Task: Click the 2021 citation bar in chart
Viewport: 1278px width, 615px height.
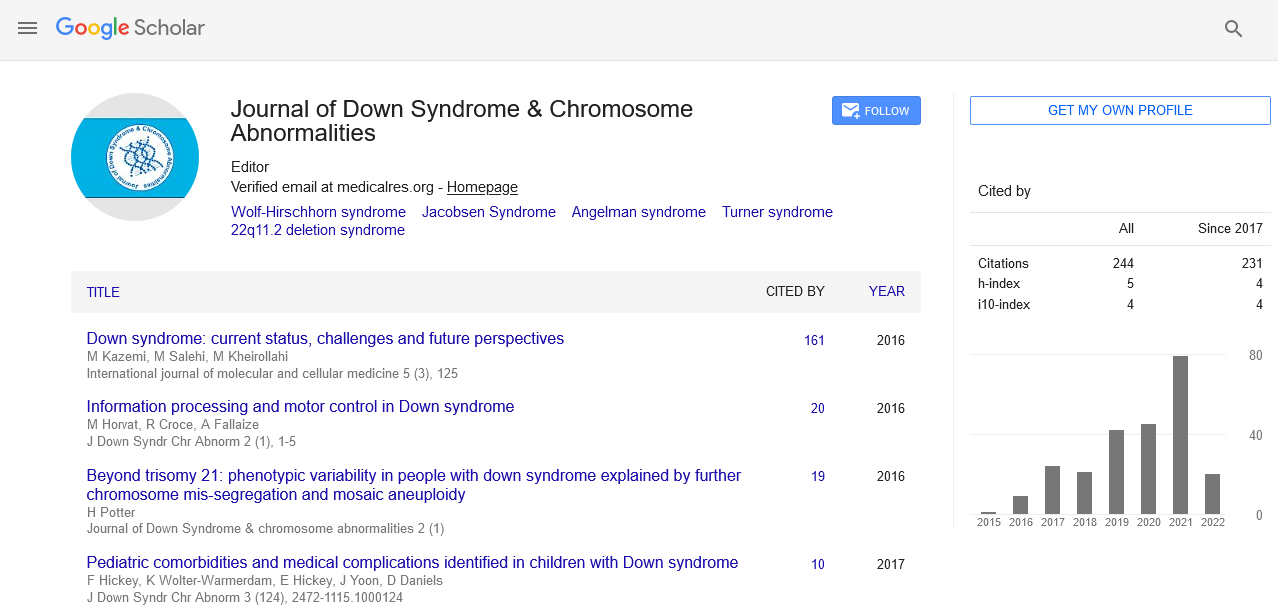Action: [x=1180, y=435]
